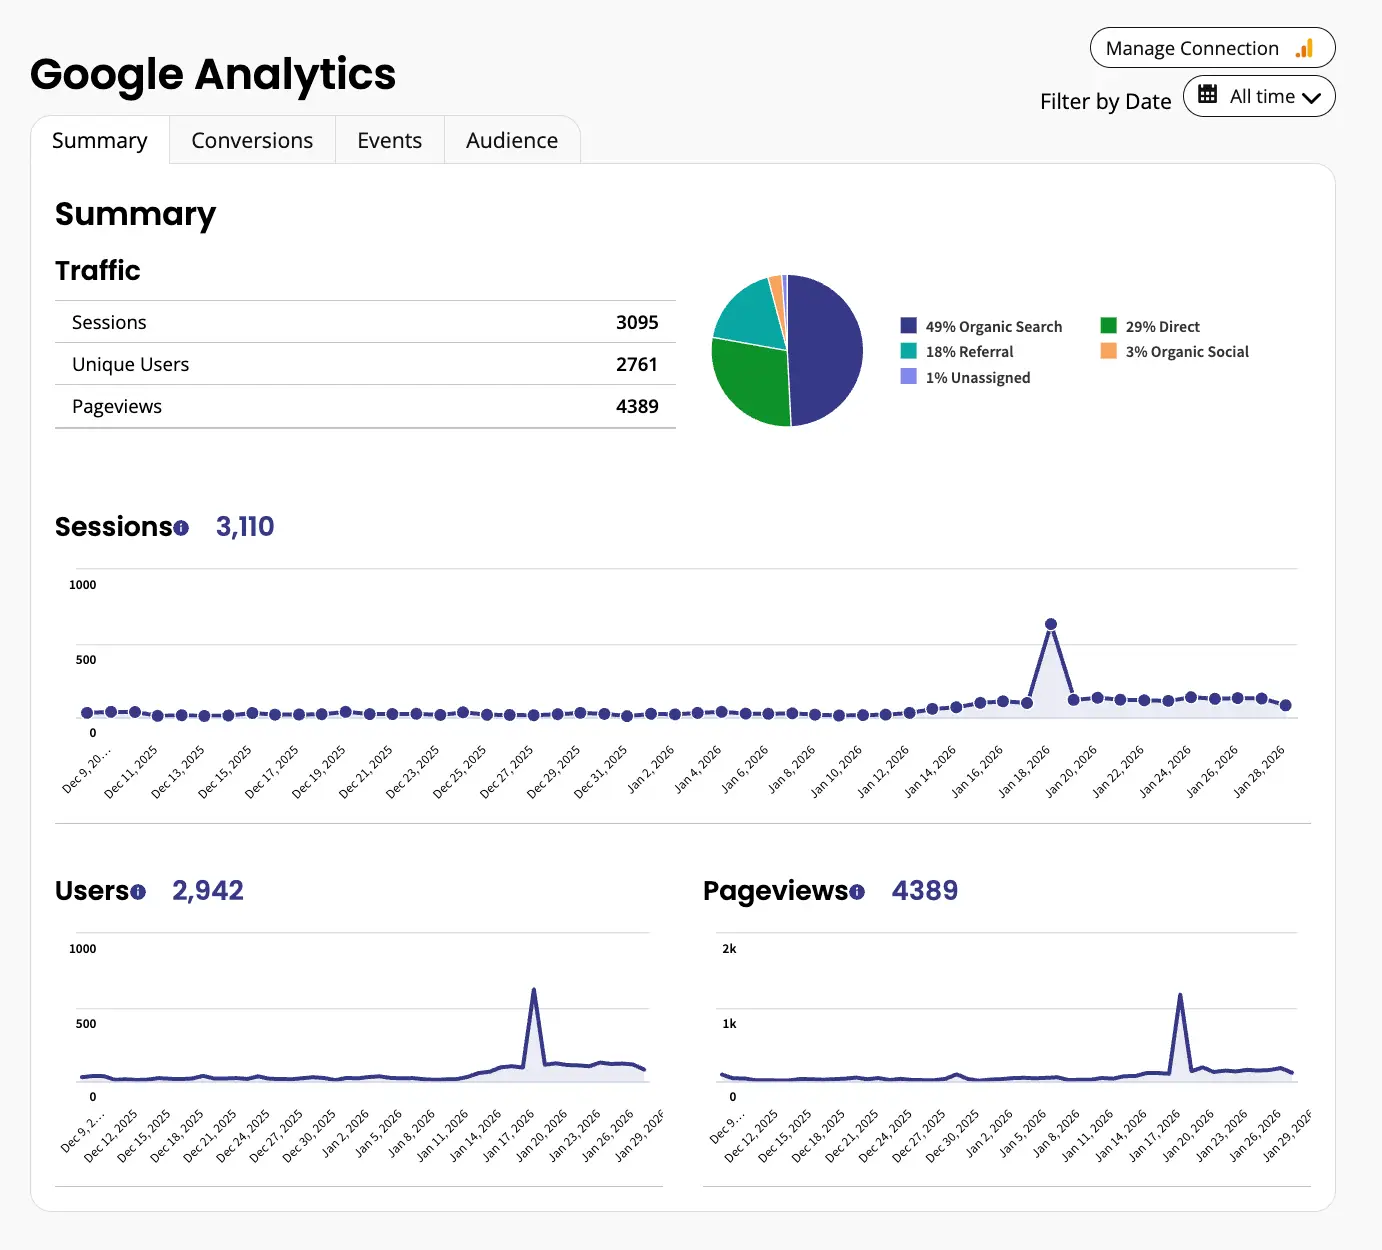Image resolution: width=1382 pixels, height=1250 pixels.
Task: Click the Jan 18 peak point on the Sessions chart
Action: coord(1050,623)
